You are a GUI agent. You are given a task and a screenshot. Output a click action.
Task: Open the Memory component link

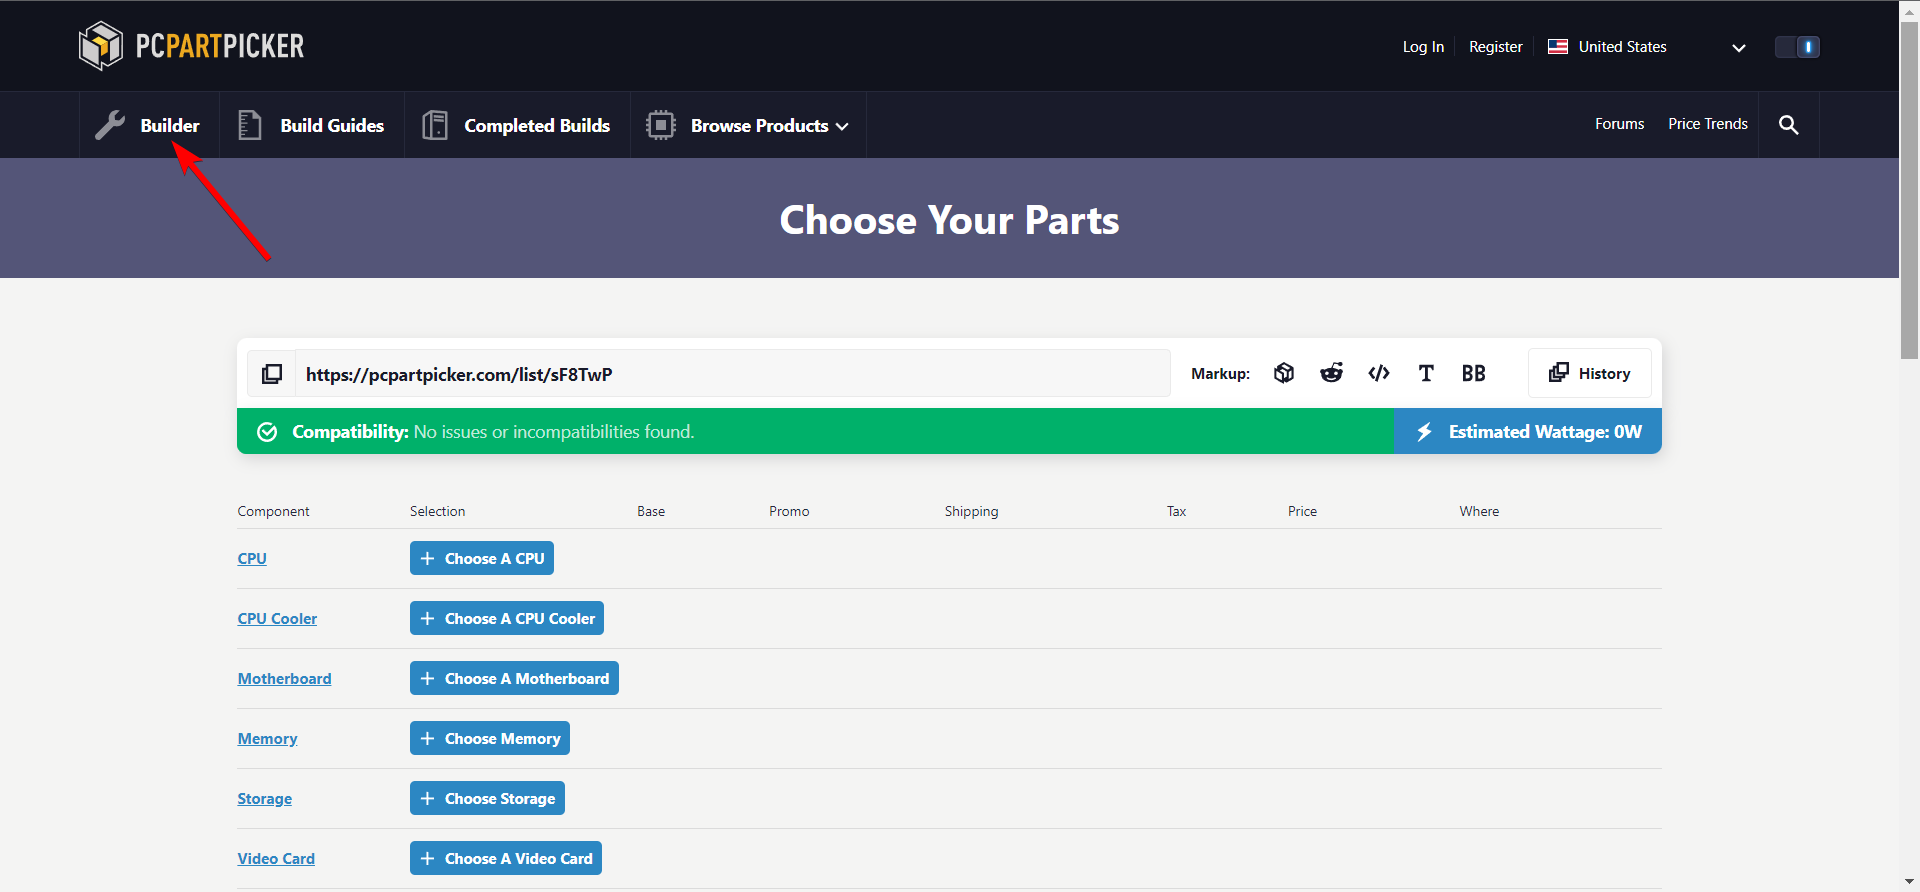(x=267, y=738)
